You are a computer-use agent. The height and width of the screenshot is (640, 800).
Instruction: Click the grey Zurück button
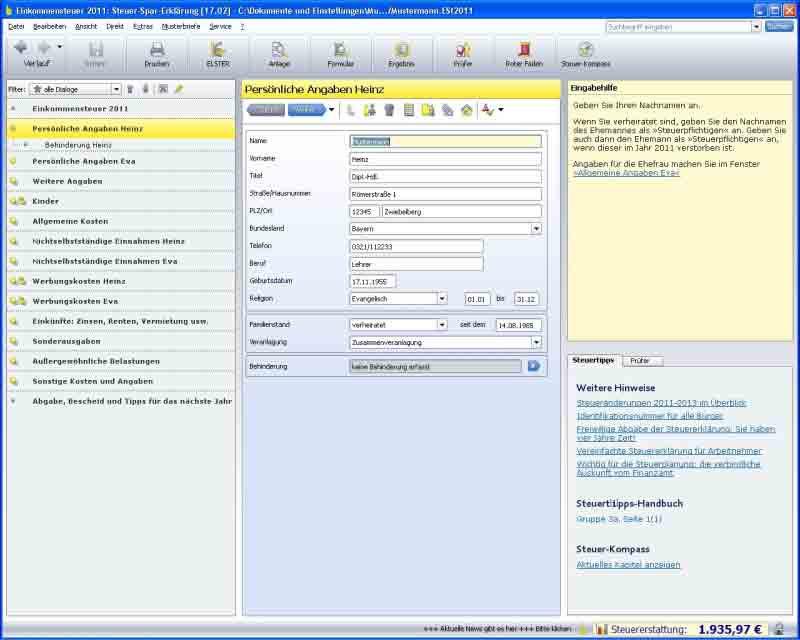click(266, 110)
